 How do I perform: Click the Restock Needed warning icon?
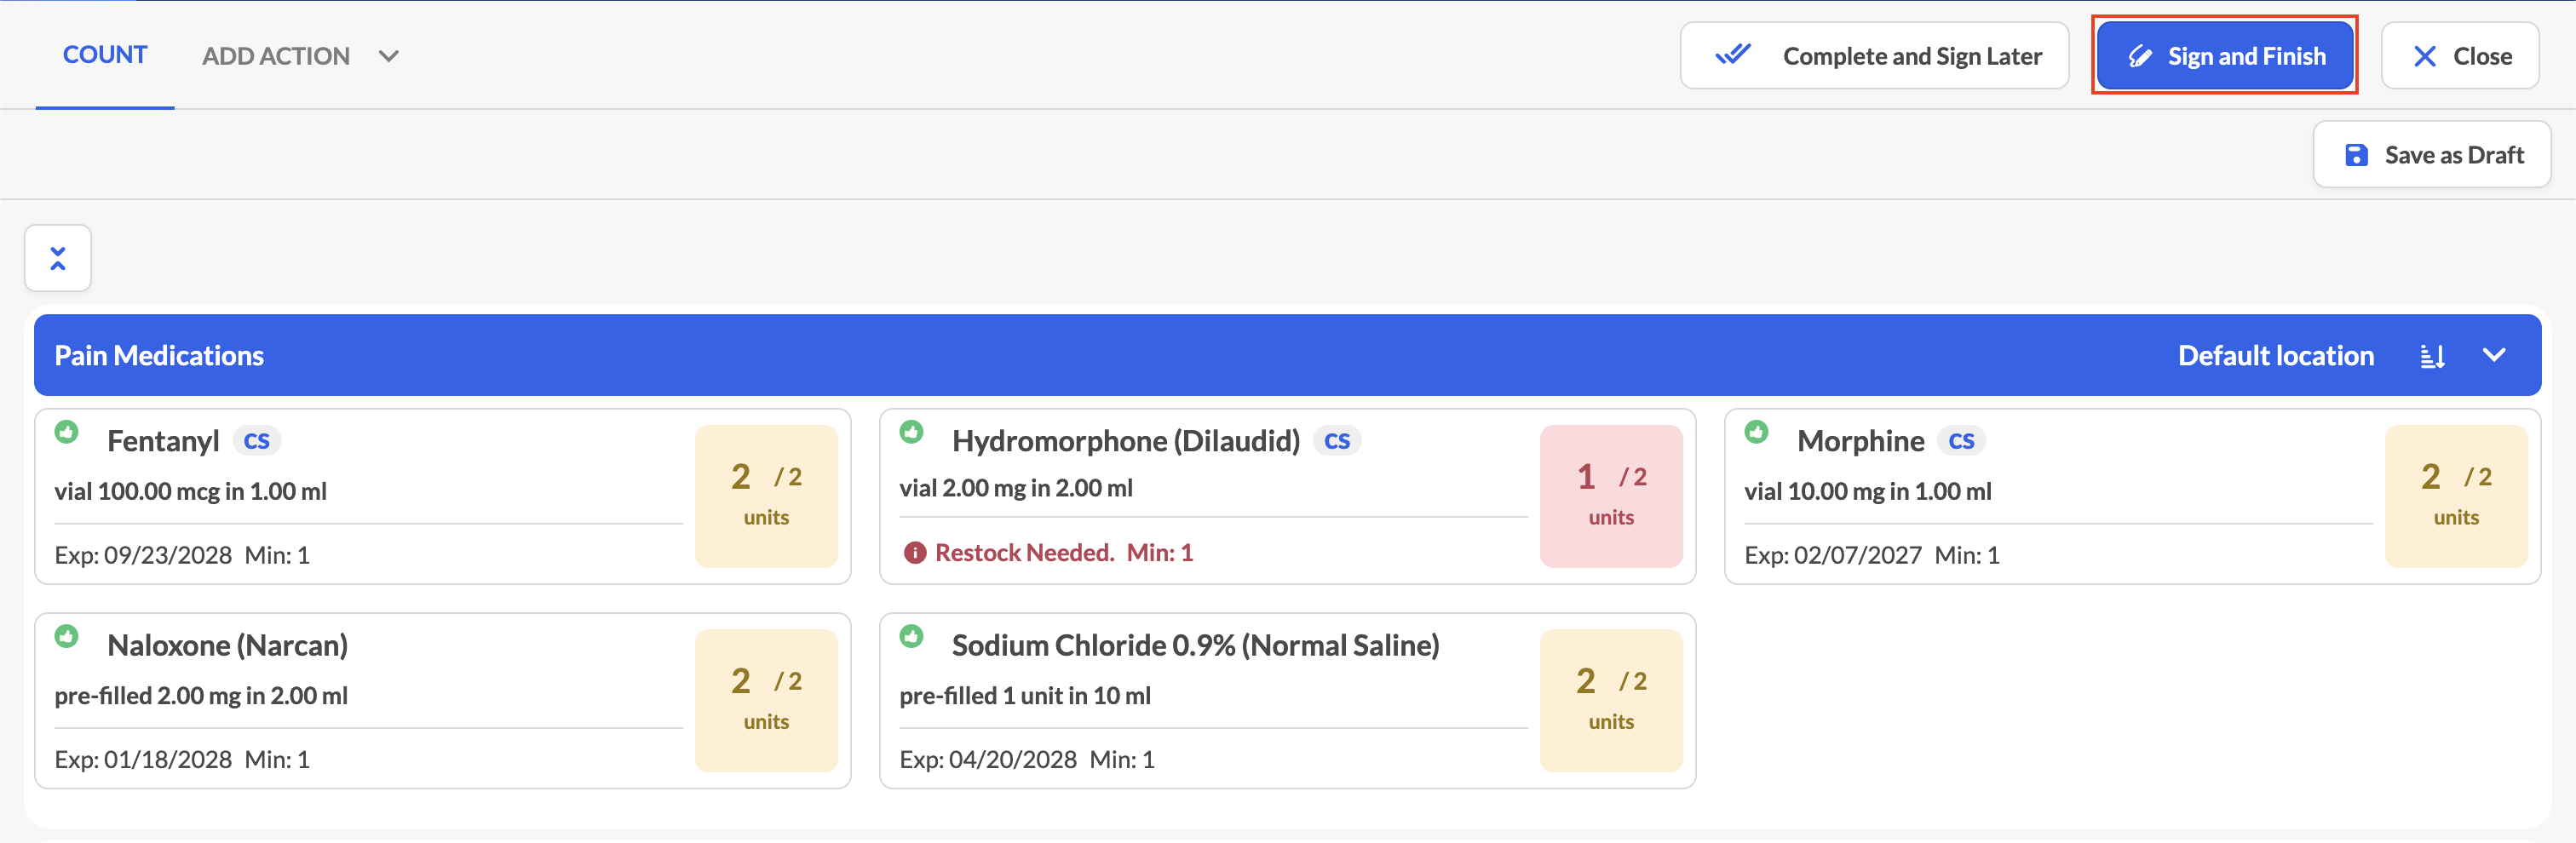tap(914, 553)
